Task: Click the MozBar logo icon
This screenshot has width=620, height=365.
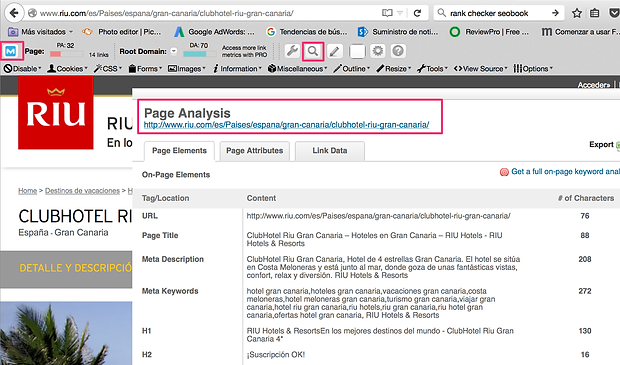Action: (11, 51)
